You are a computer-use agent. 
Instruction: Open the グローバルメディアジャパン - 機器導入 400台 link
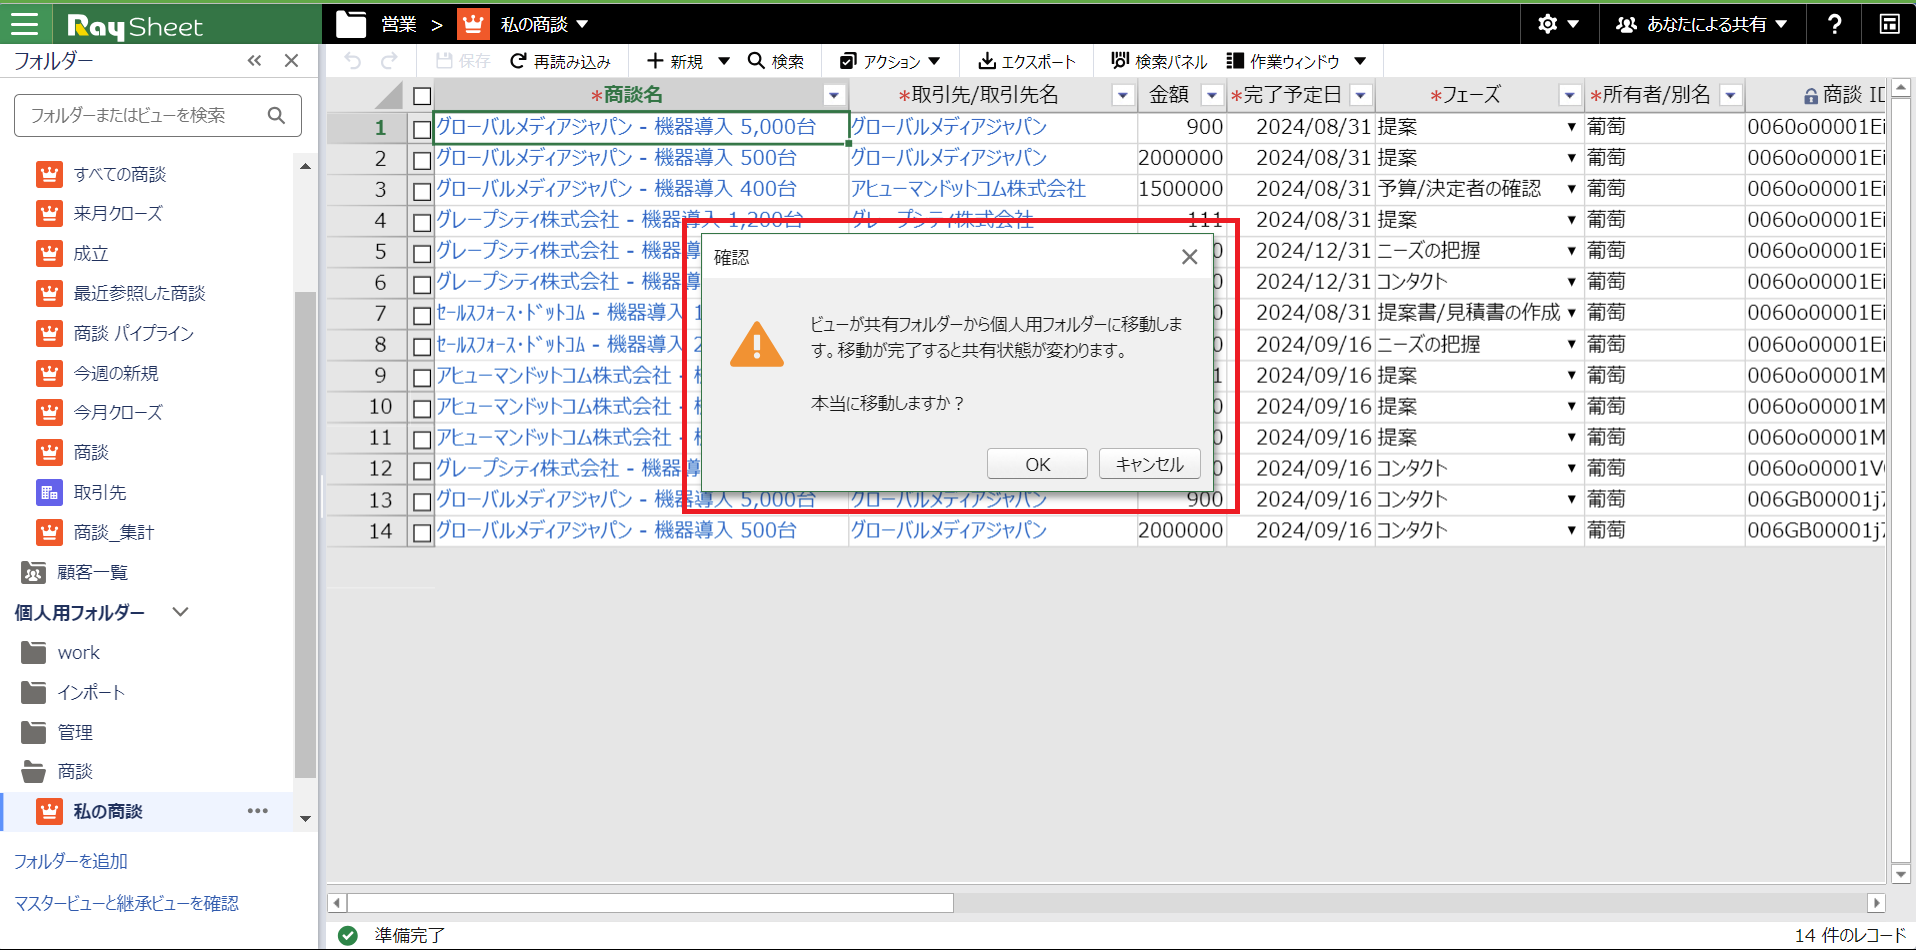pyautogui.click(x=616, y=189)
